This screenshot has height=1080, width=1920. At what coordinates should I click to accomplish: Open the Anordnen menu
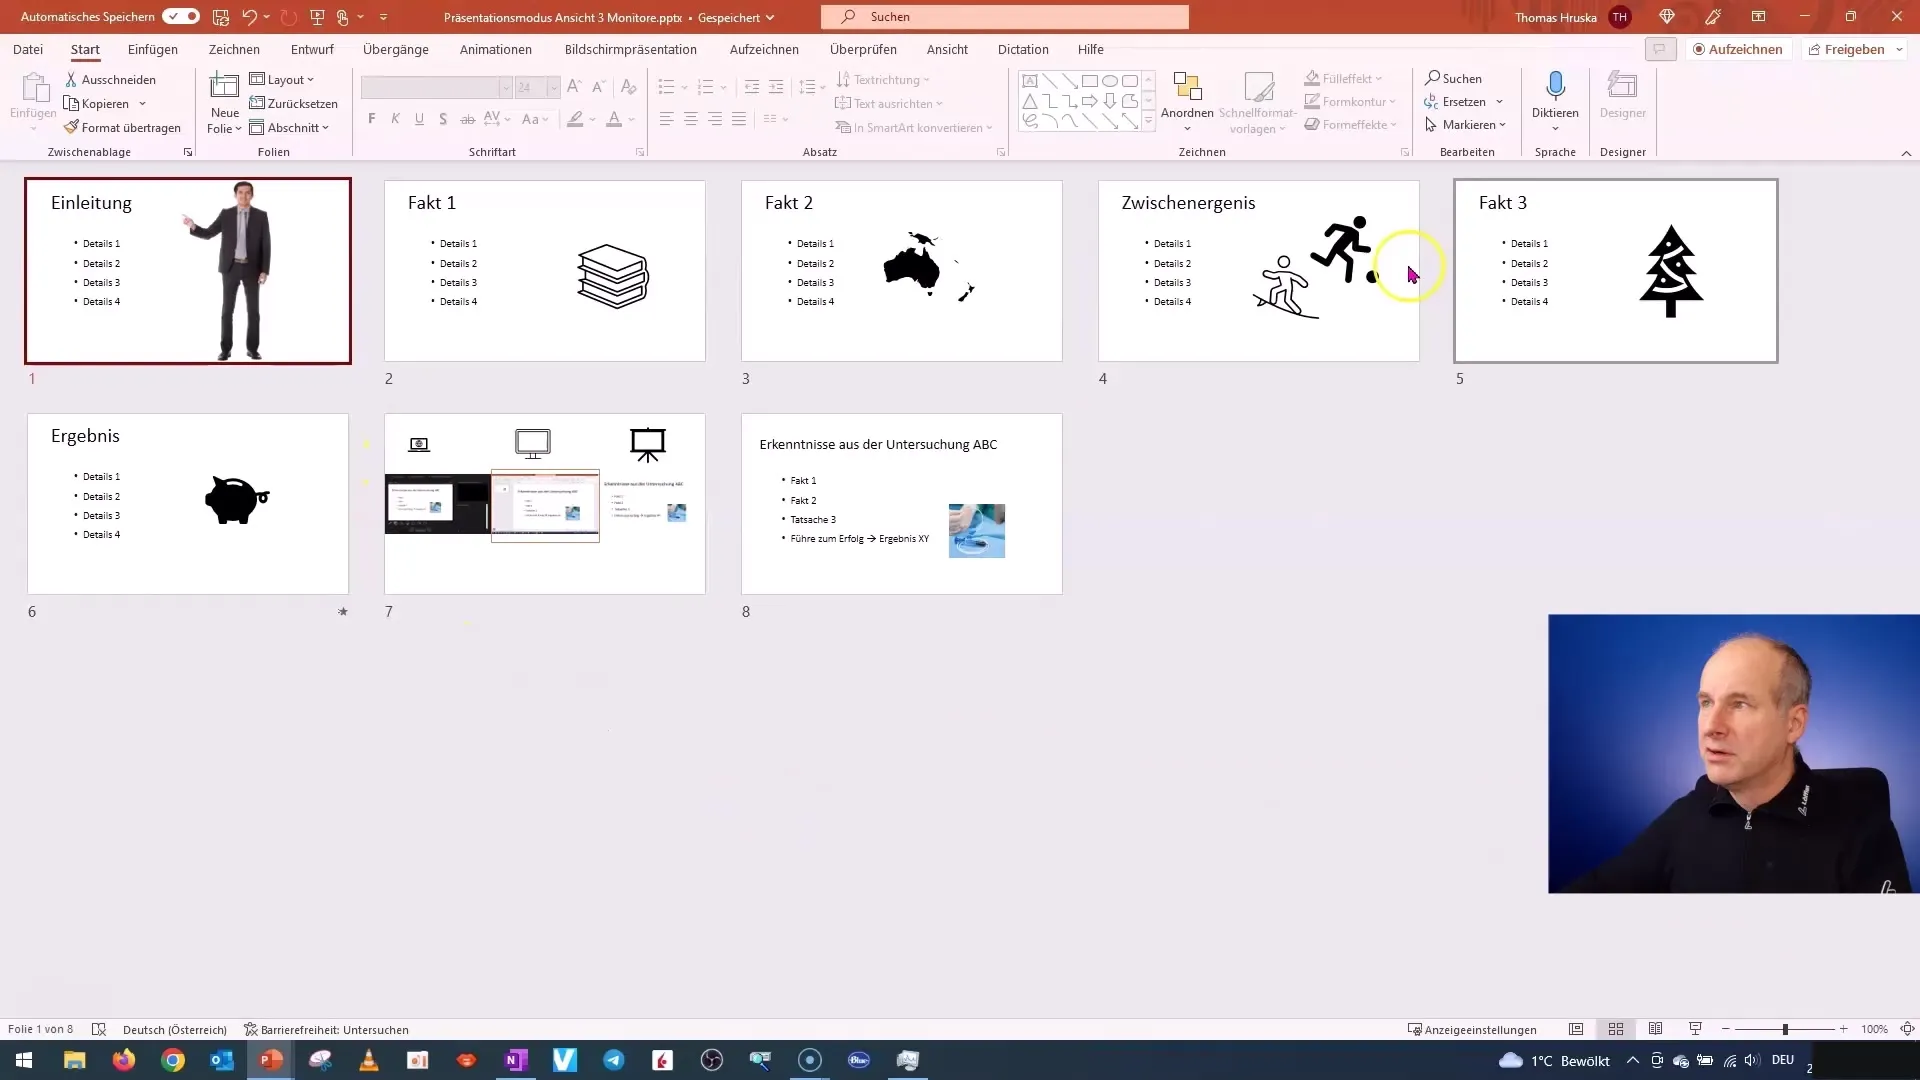[x=1187, y=102]
